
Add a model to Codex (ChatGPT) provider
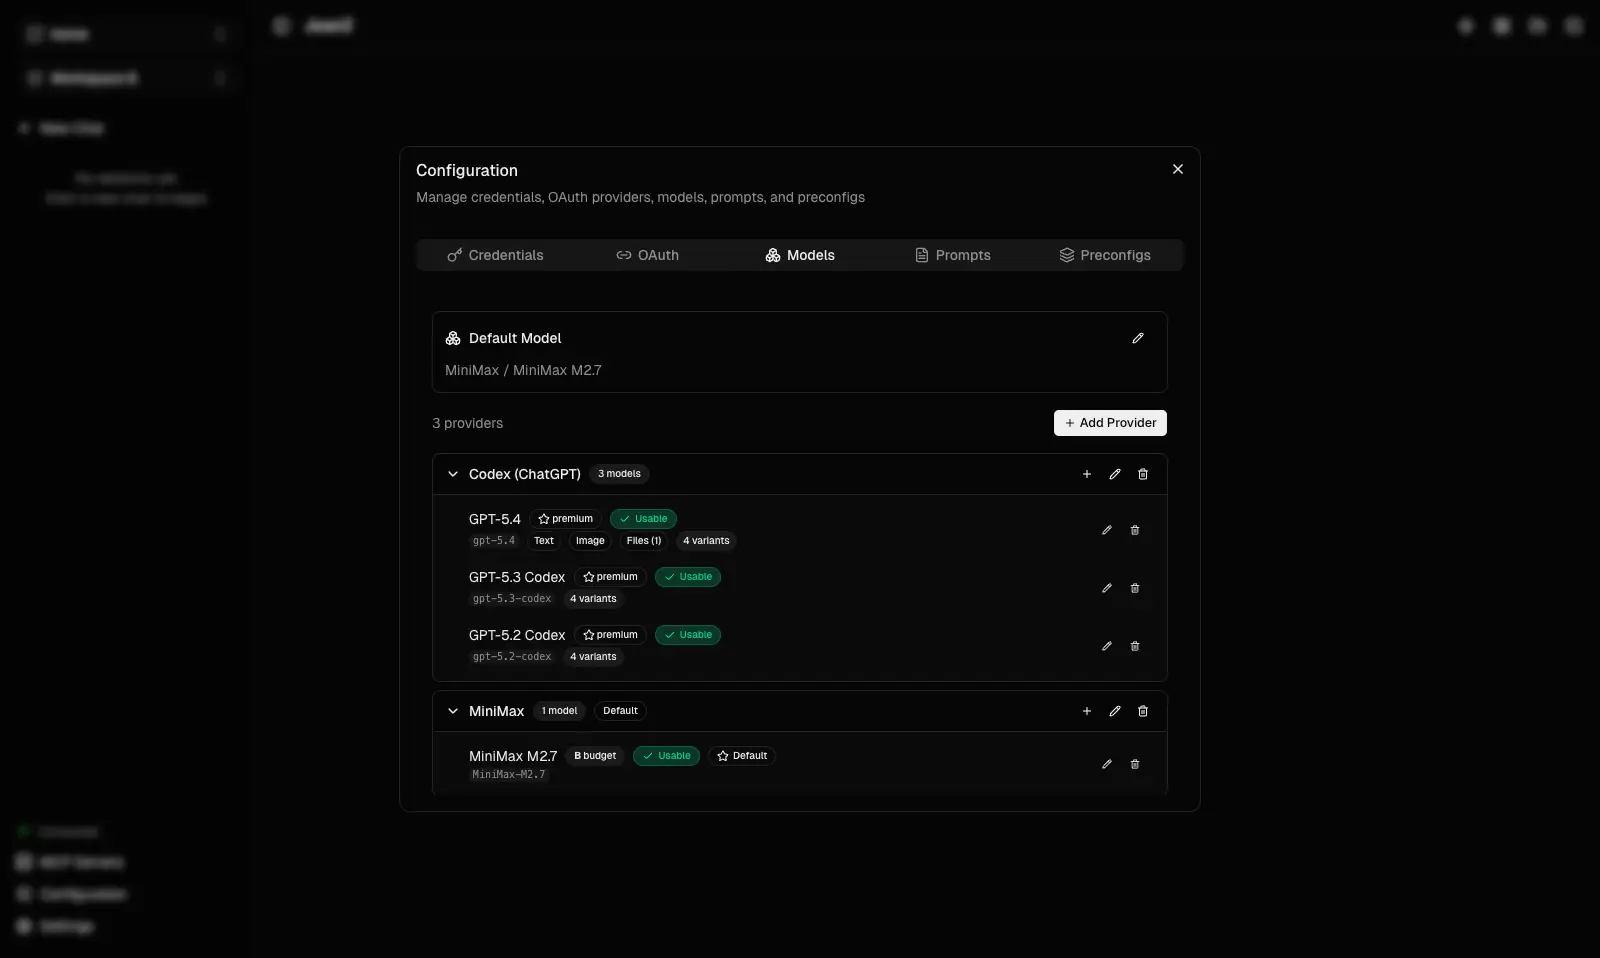[1086, 475]
